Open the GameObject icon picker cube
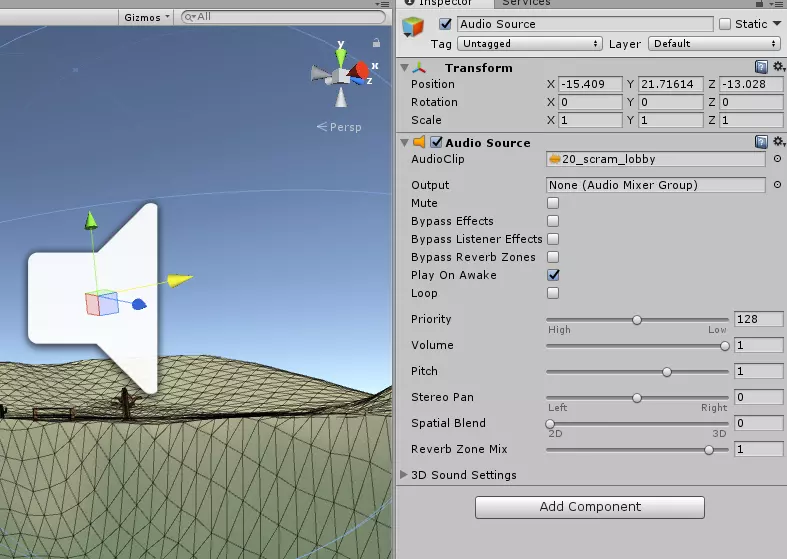Screen dimensions: 787x559 pyautogui.click(x=413, y=27)
